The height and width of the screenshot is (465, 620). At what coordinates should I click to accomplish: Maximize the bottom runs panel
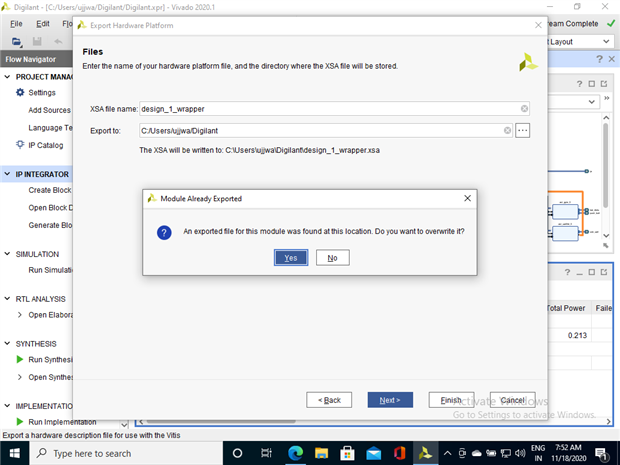592,272
